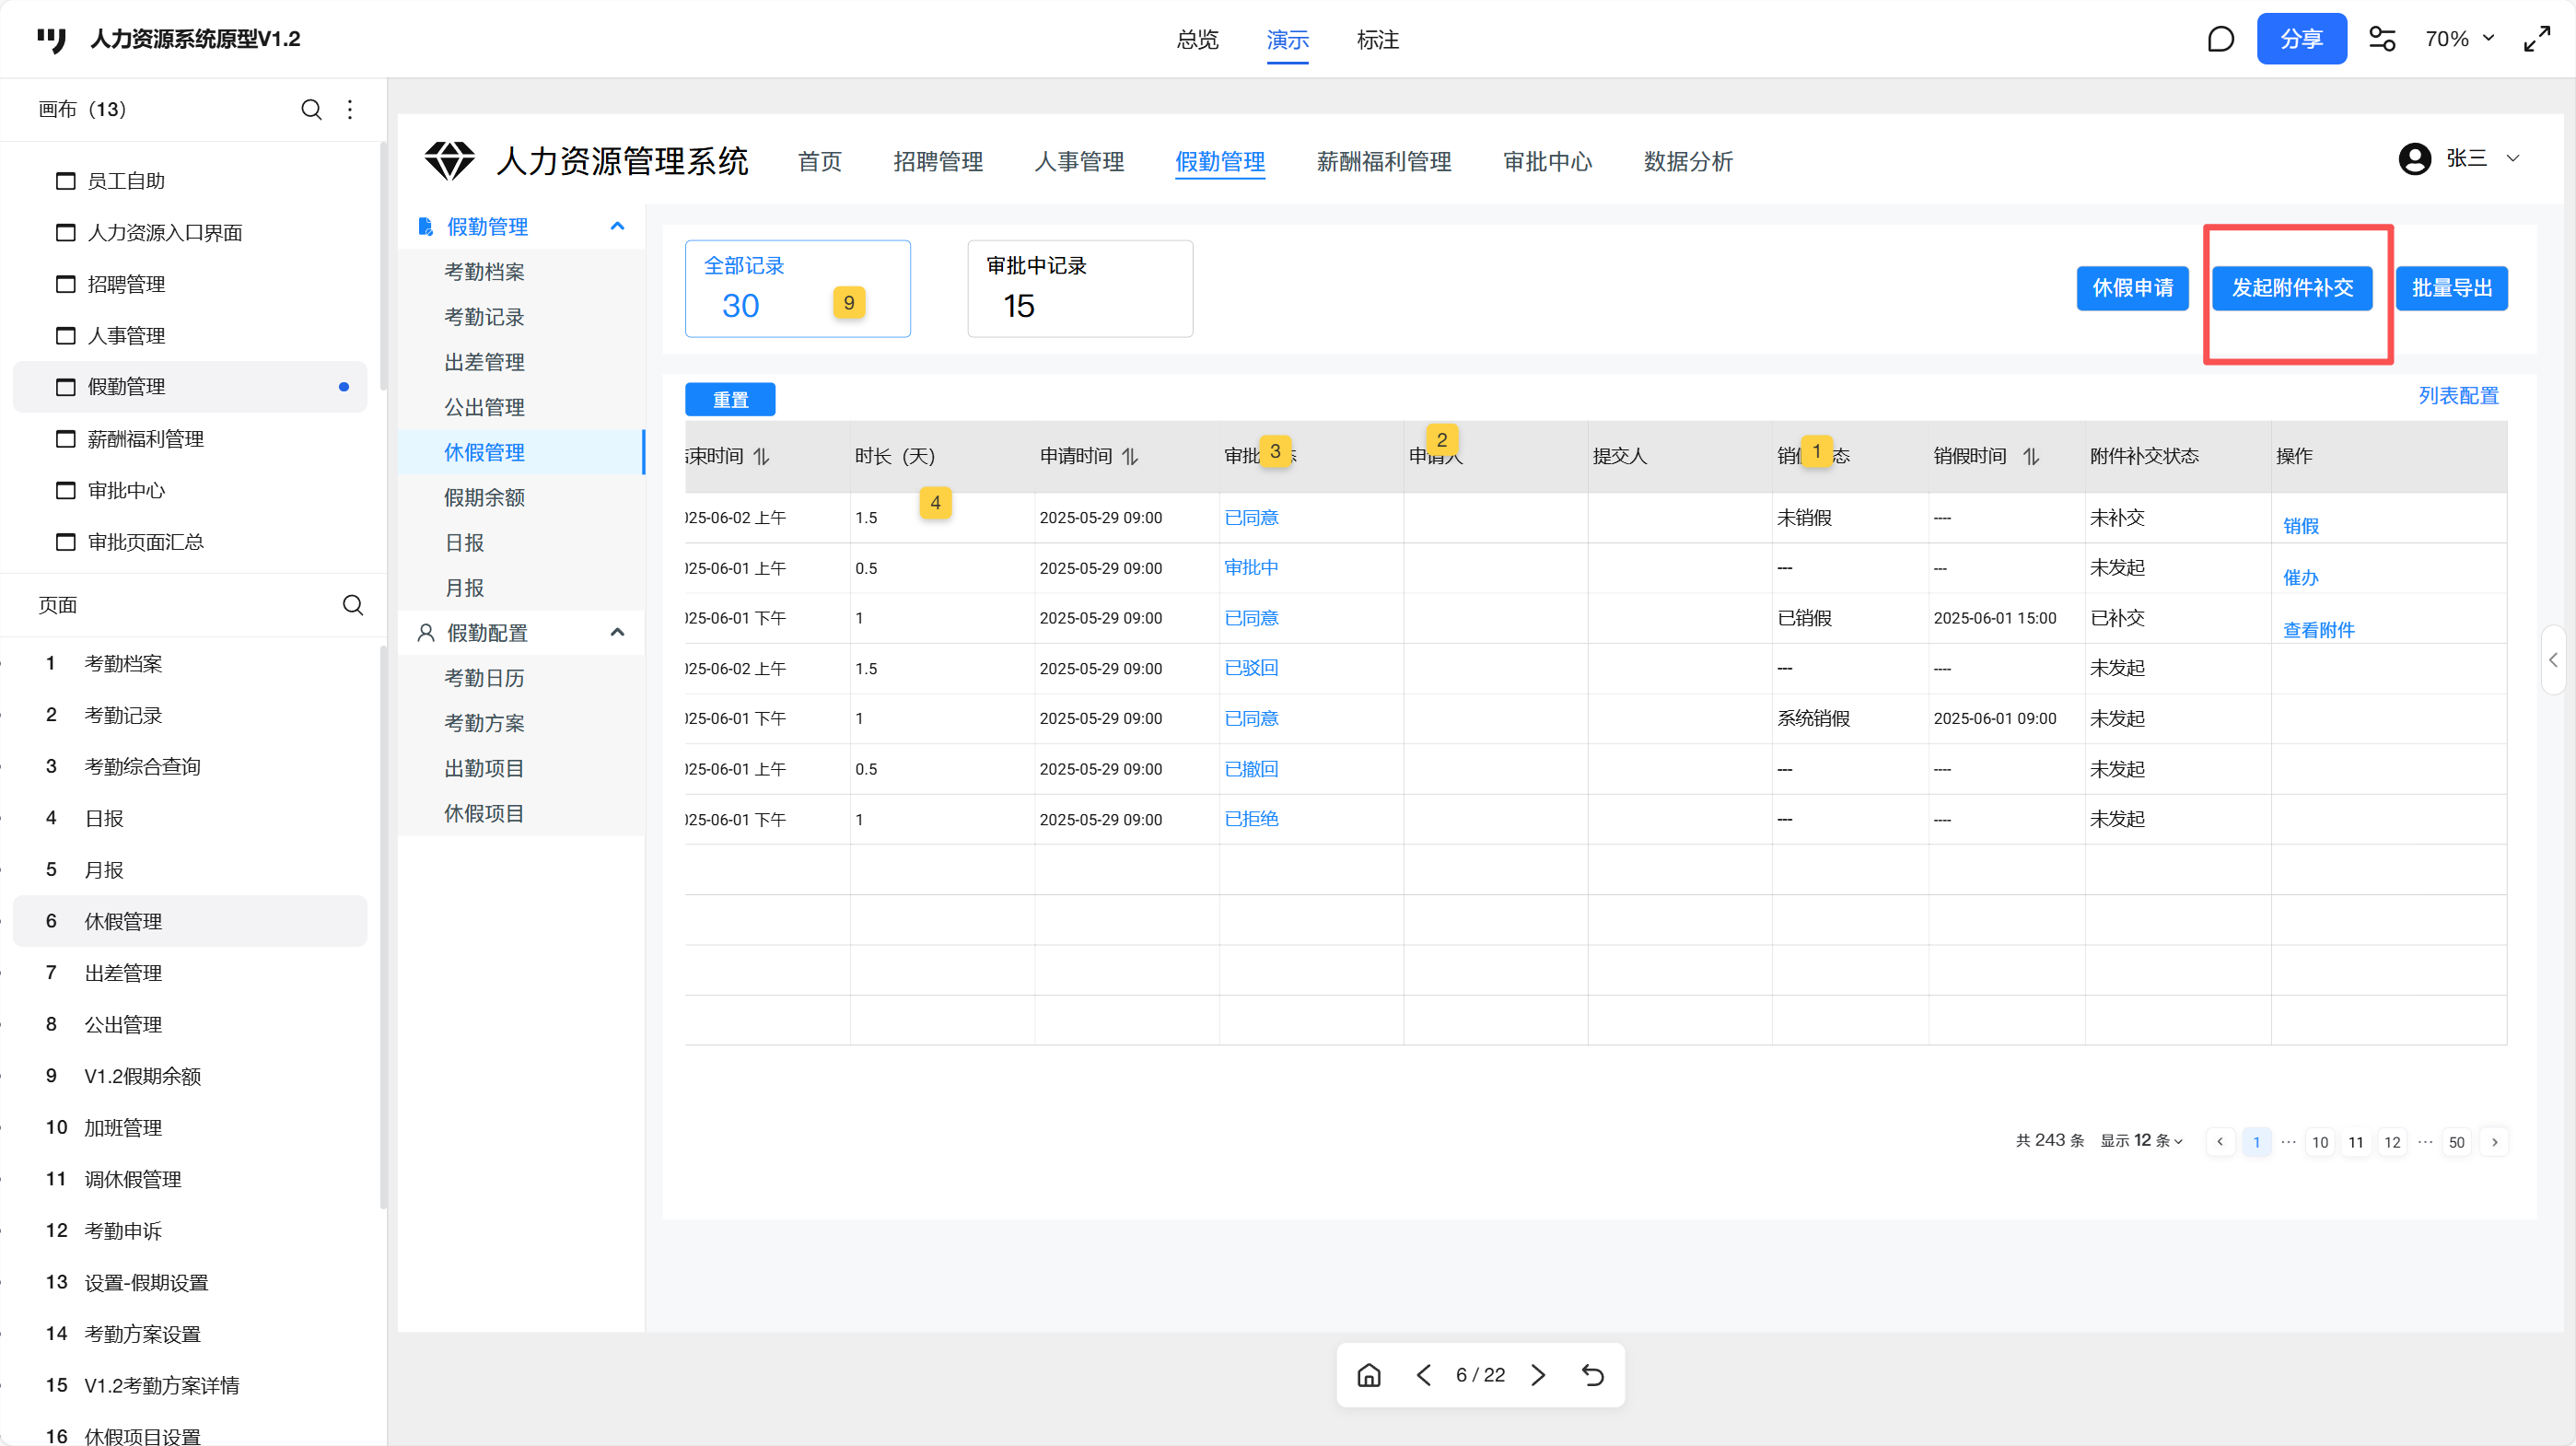Open annotation marker 9 on 全部记录 card
Screen dimensions: 2576x1446
click(848, 302)
